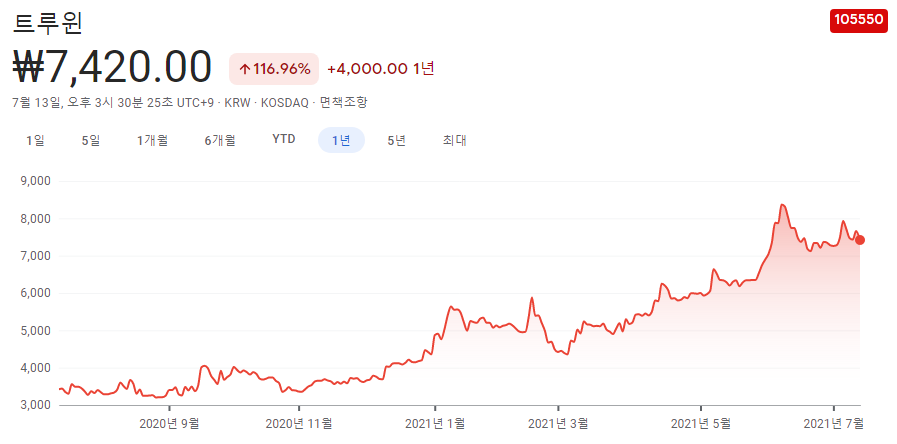
Task: Select the highlighted 1년 range tab
Action: point(342,140)
